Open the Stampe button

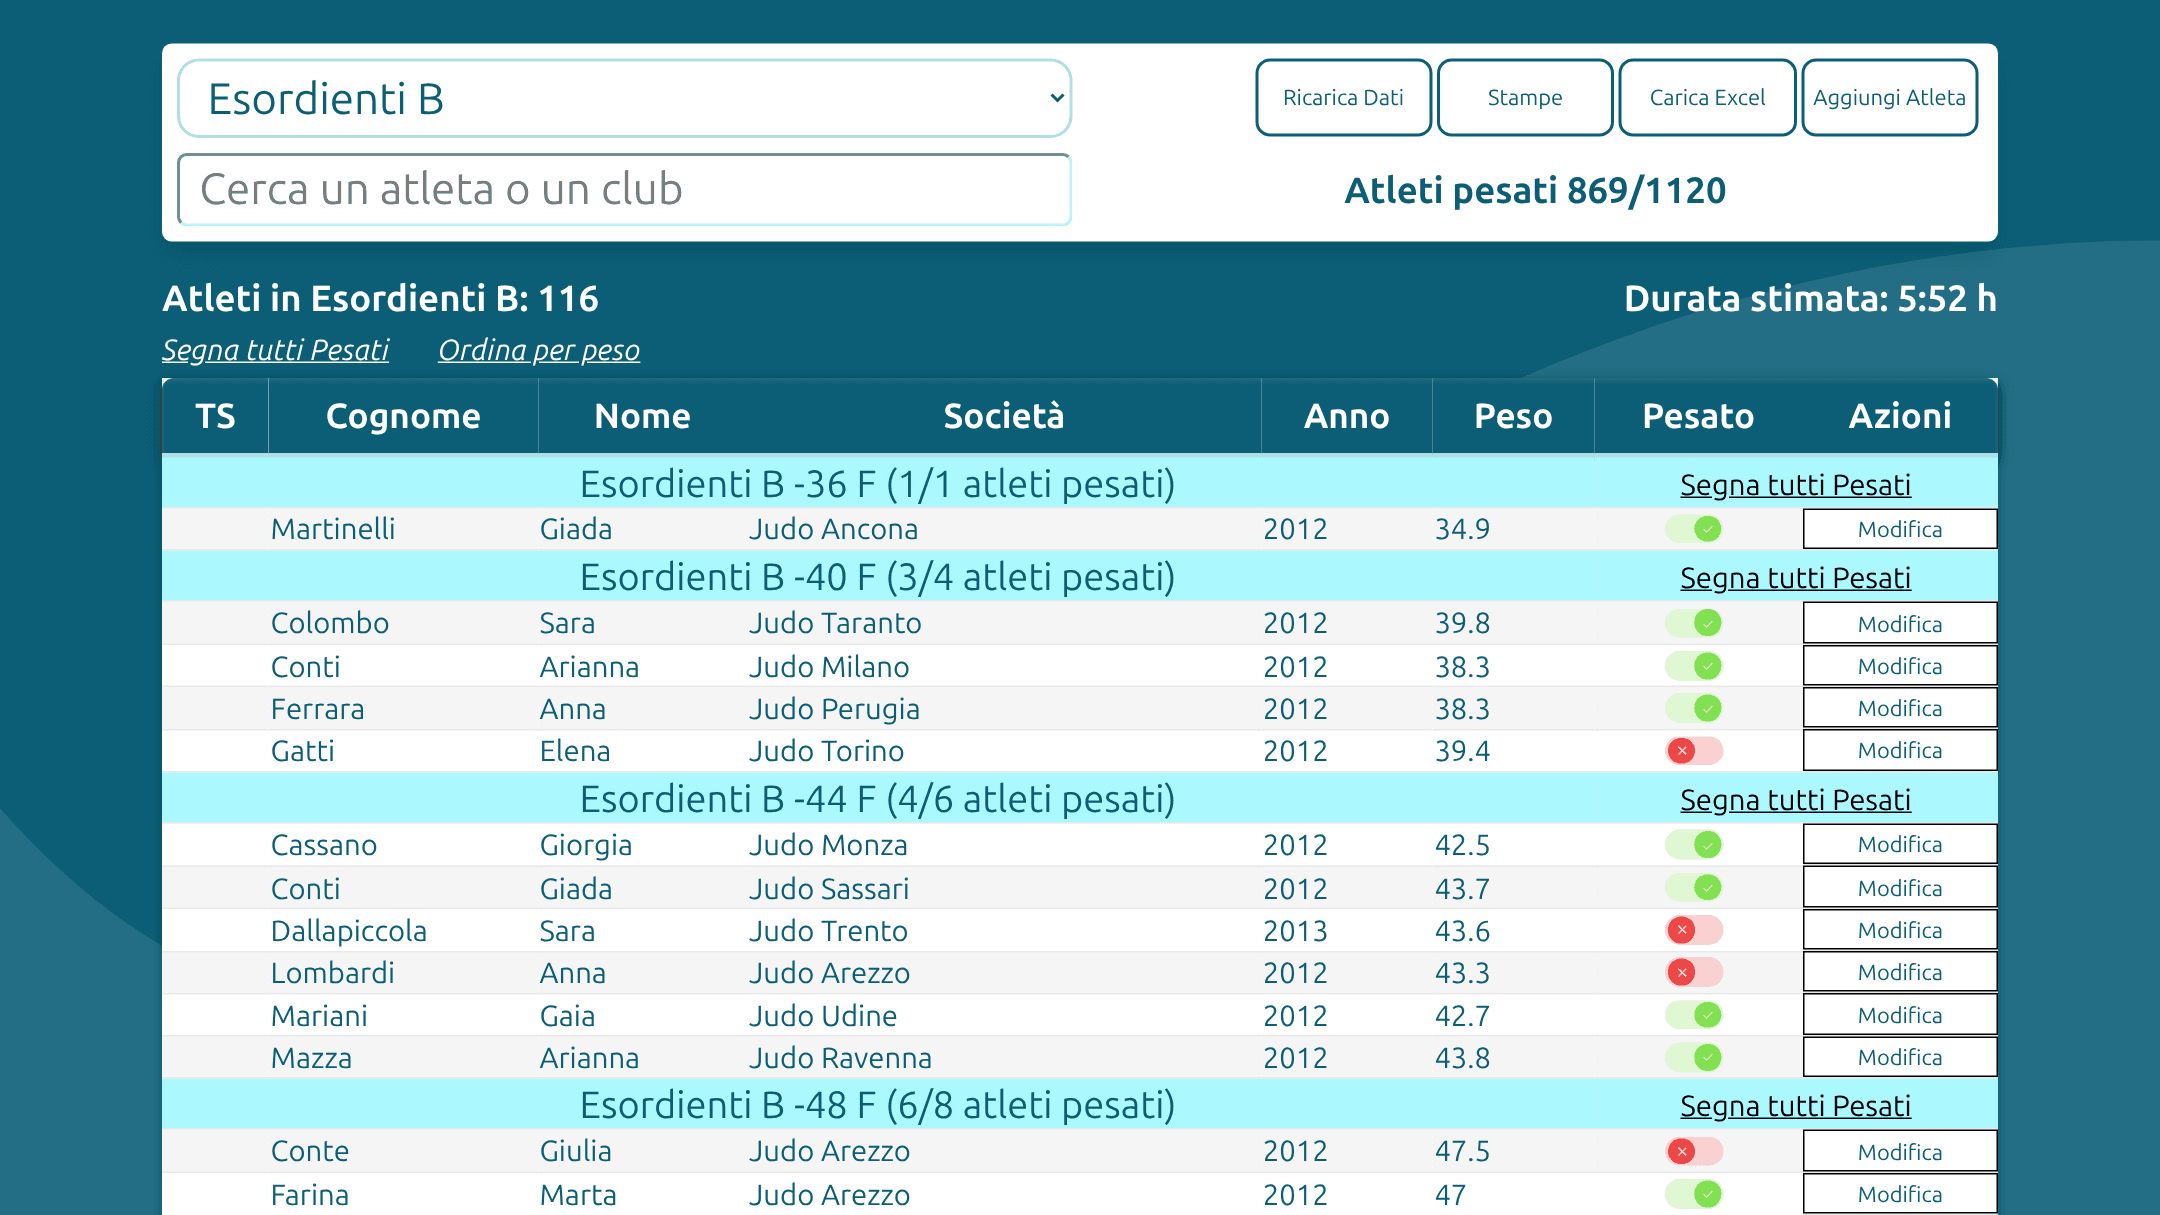click(1524, 97)
